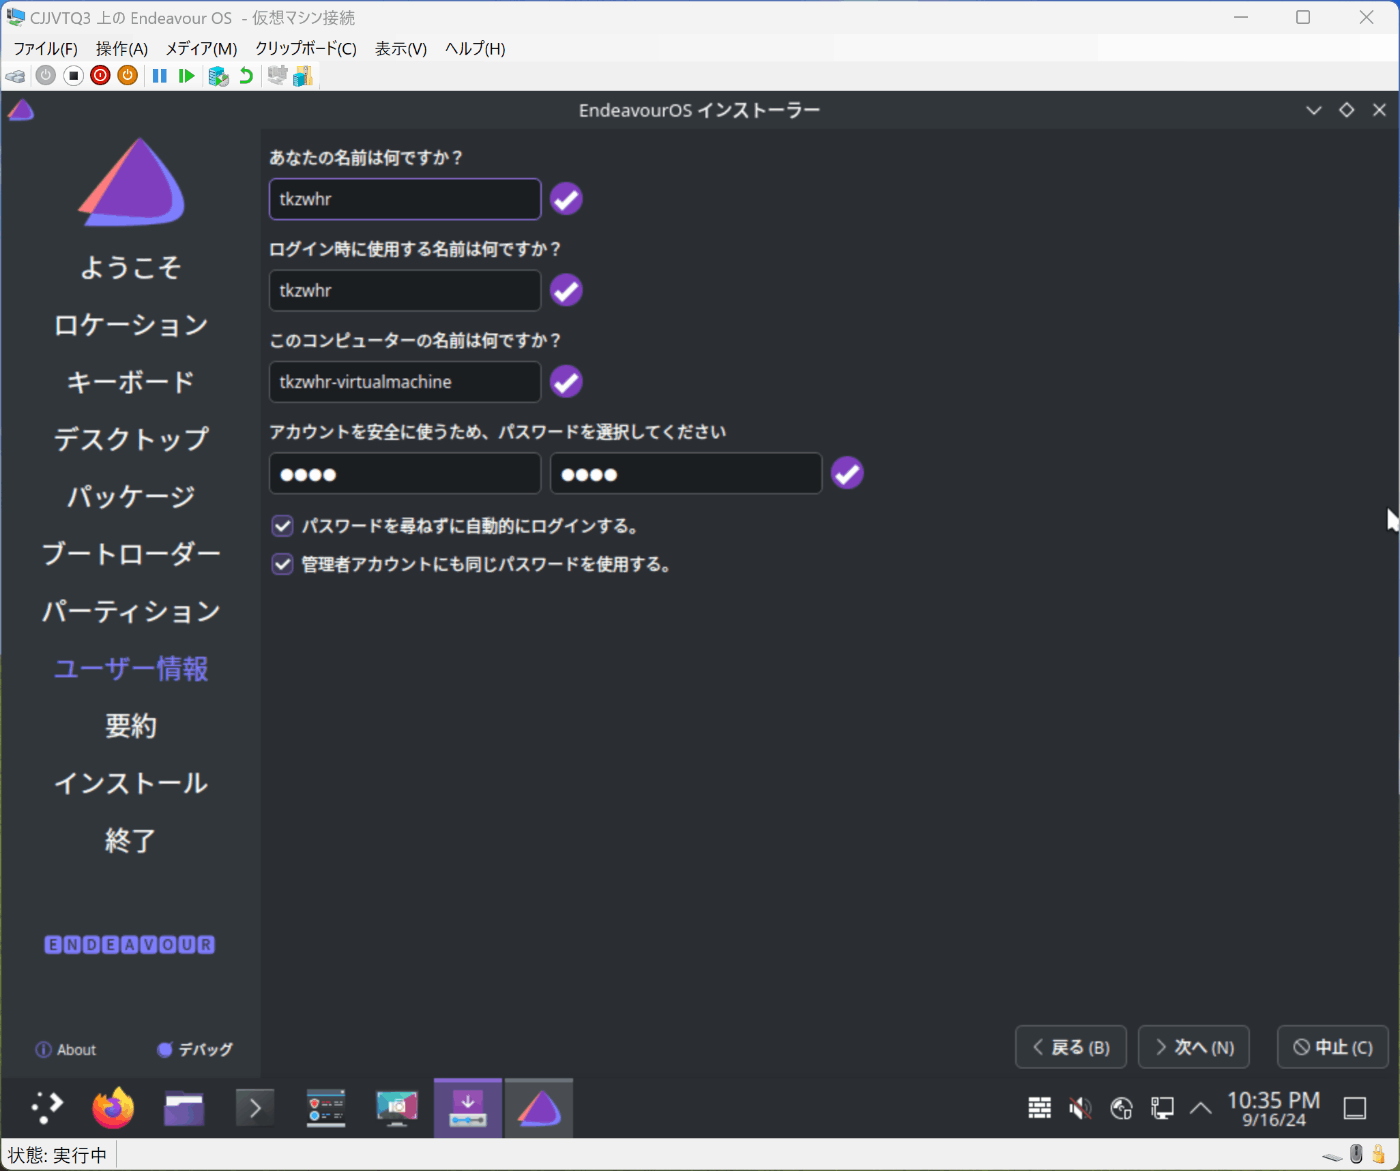This screenshot has width=1400, height=1171.
Task: Select パーティション step in sidebar
Action: tap(131, 611)
